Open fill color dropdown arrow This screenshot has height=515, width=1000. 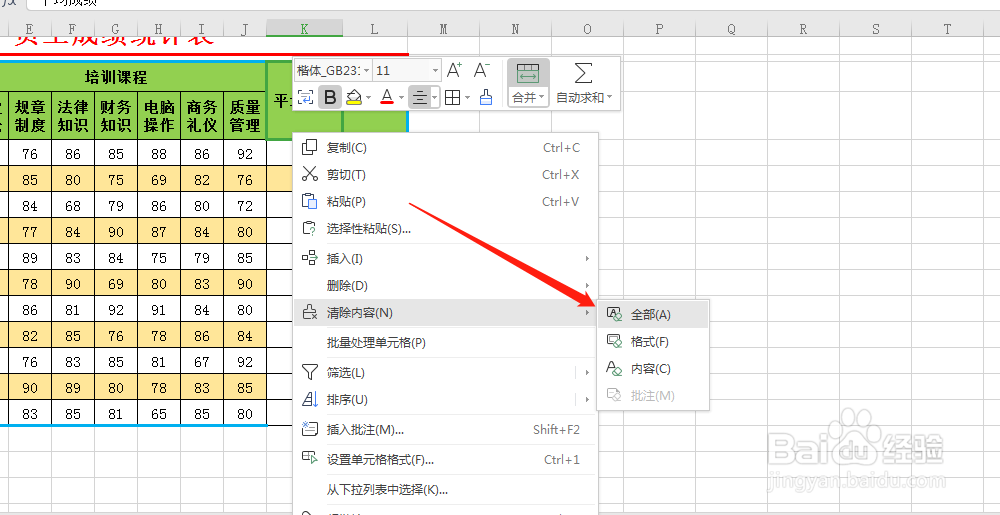(369, 98)
